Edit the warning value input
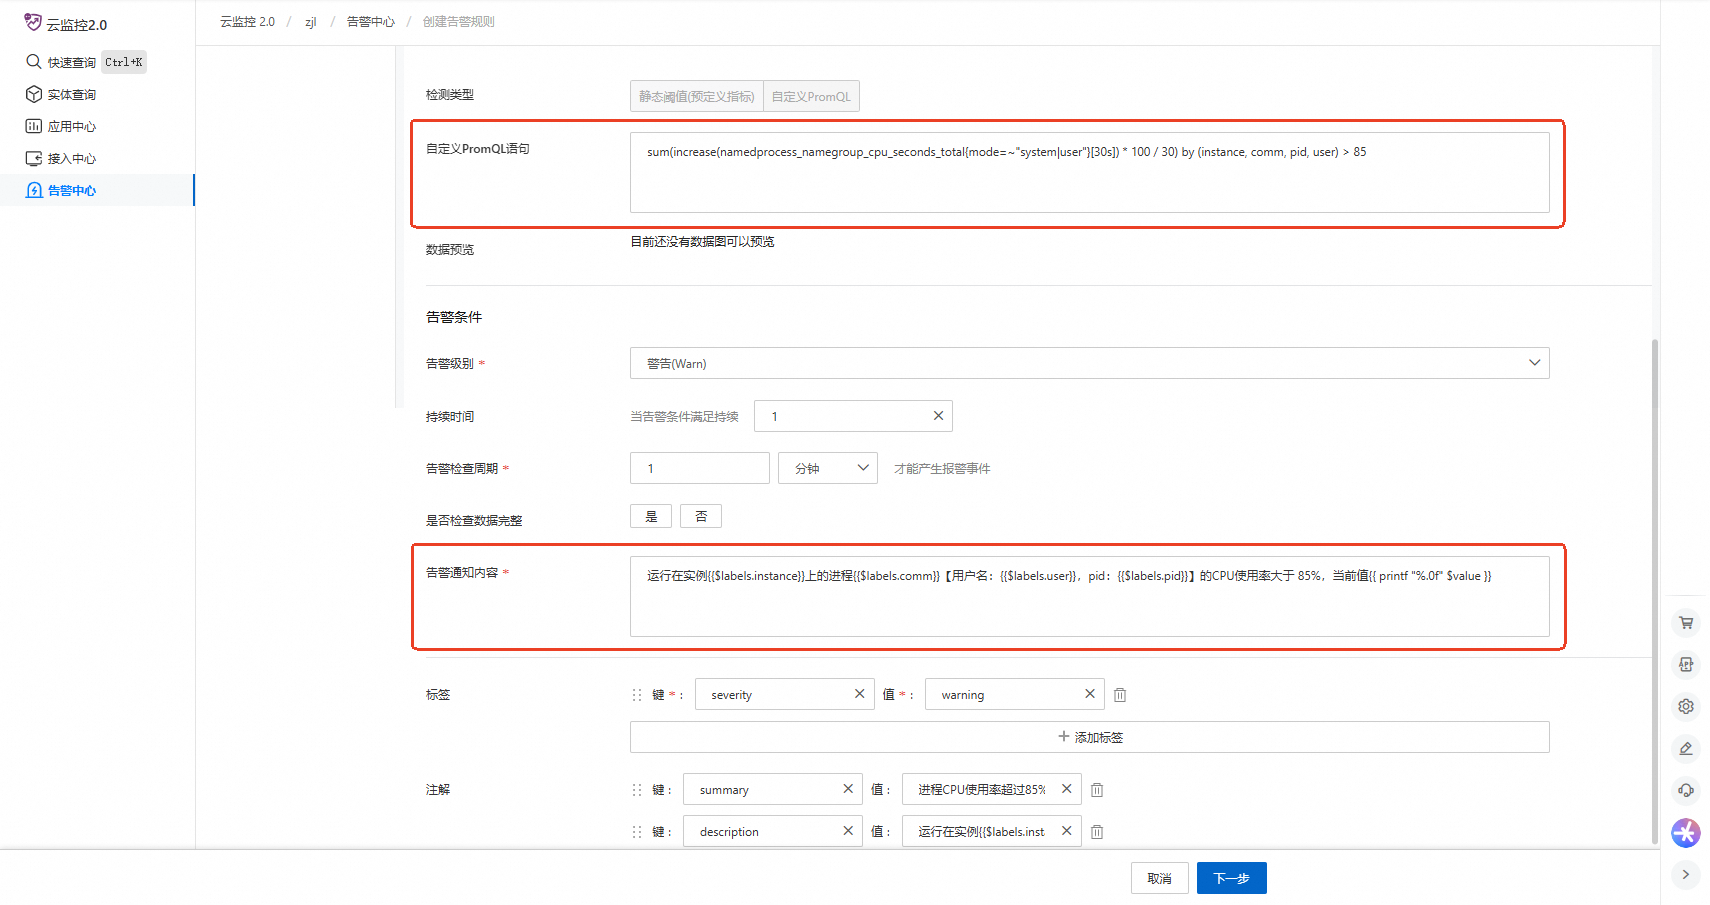Screen dimensions: 1710x905 (1015, 694)
